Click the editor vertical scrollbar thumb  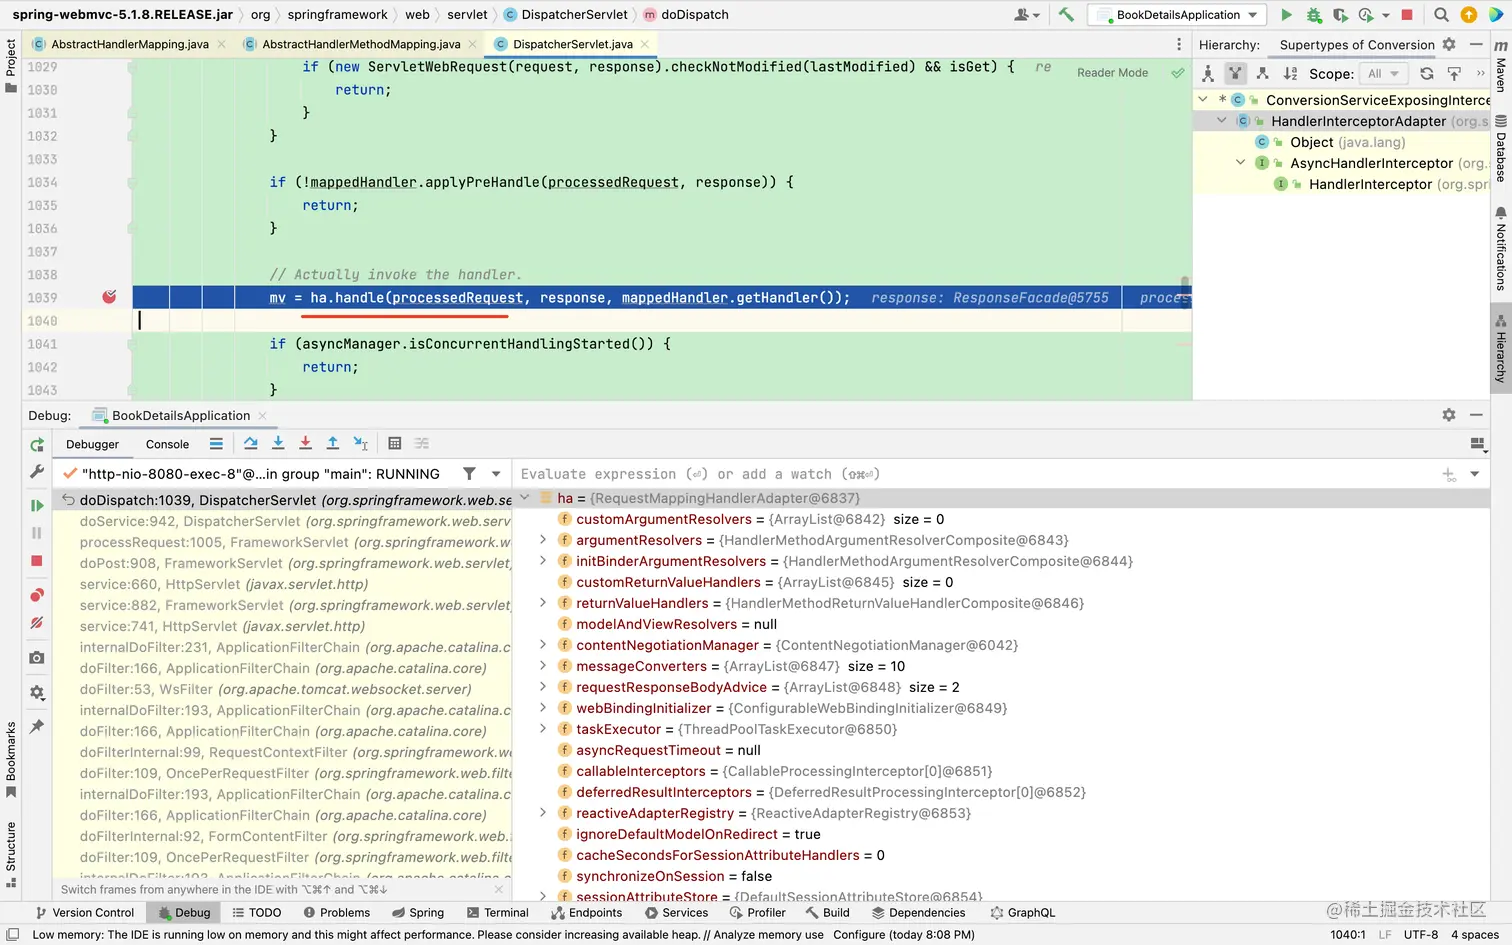(1186, 294)
